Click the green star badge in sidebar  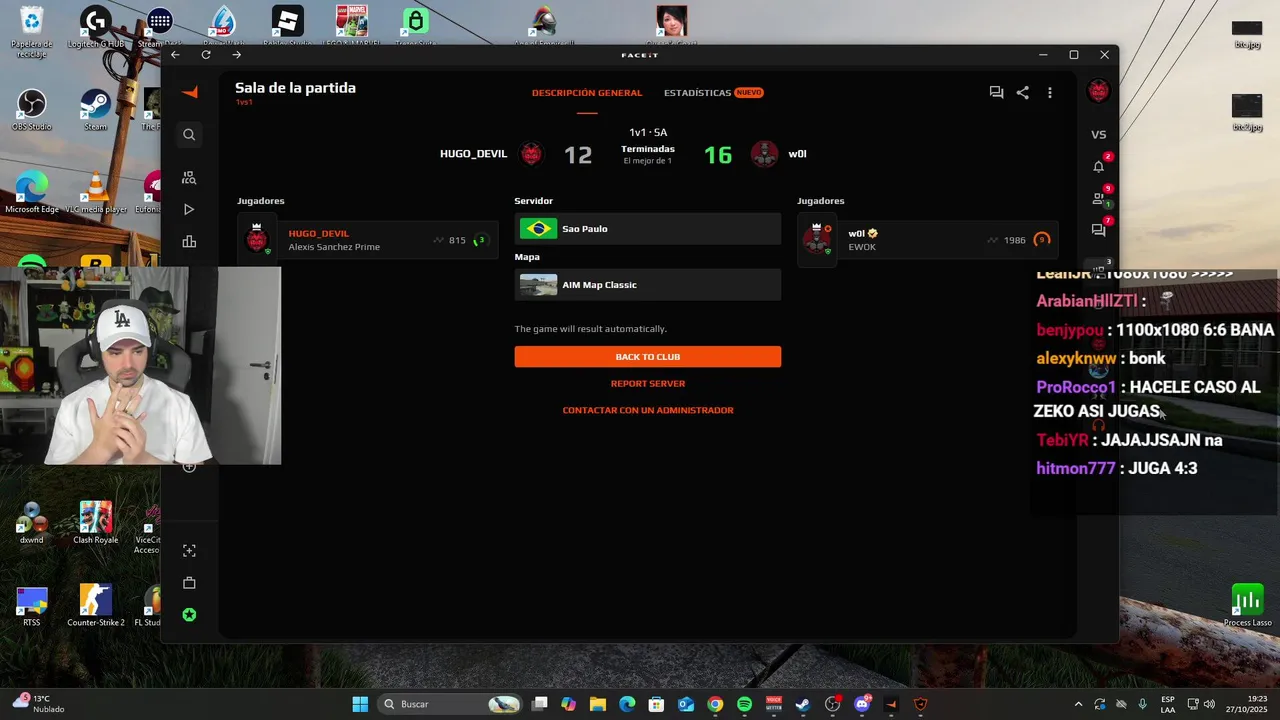pos(189,615)
